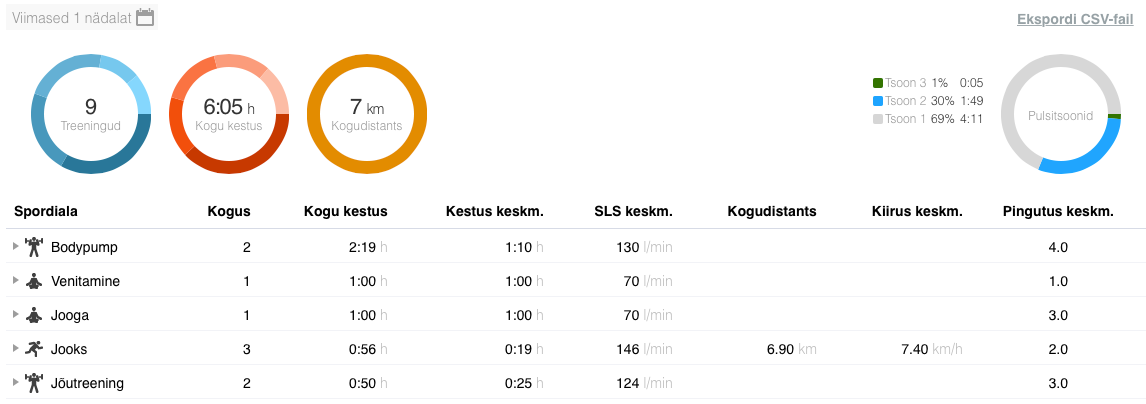Click the Tsoon 3 green legend swatch

pos(878,83)
